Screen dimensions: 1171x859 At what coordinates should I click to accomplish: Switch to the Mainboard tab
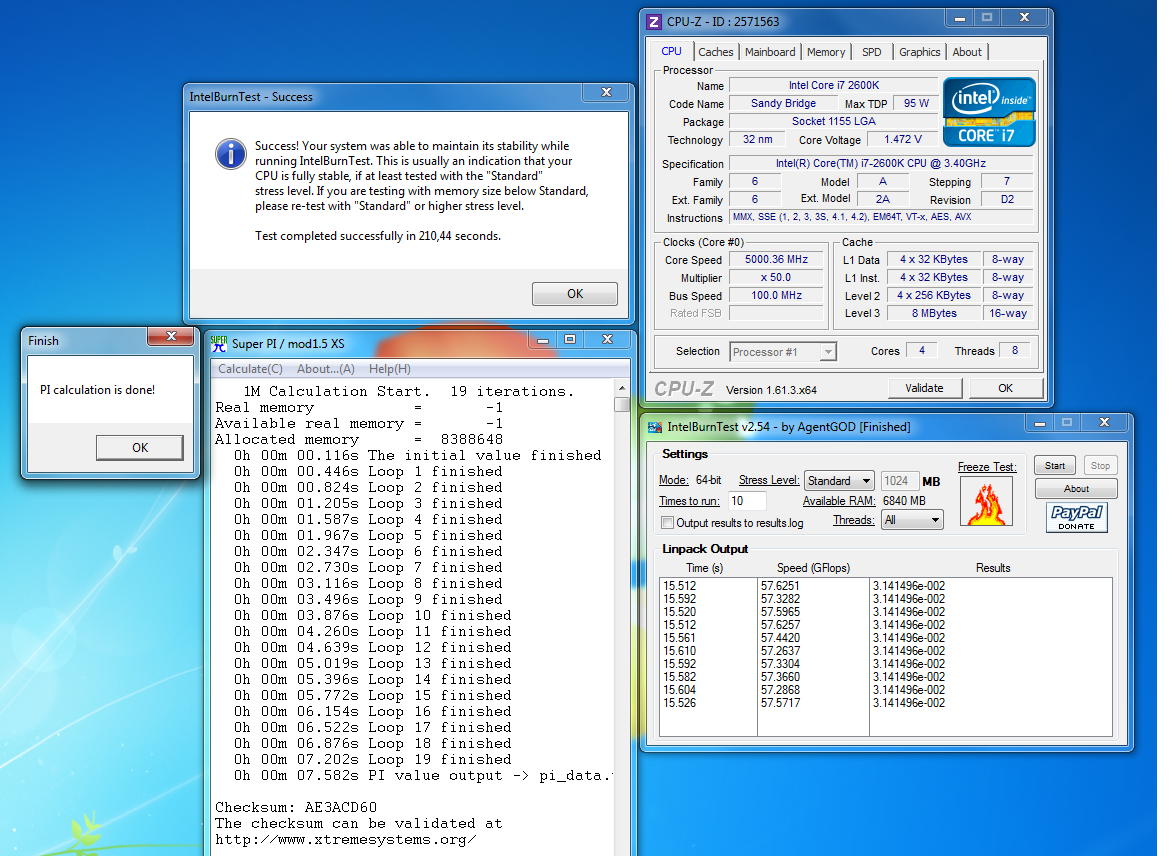(x=770, y=52)
